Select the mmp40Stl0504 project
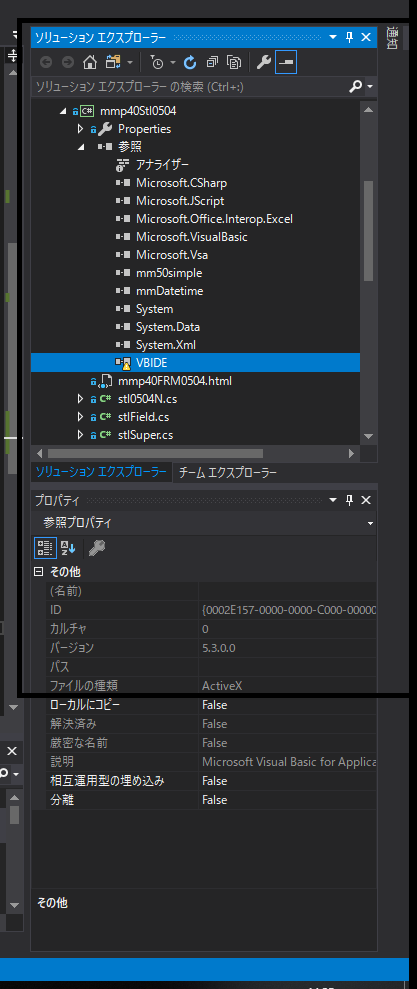Image resolution: width=417 pixels, height=989 pixels. tap(138, 111)
